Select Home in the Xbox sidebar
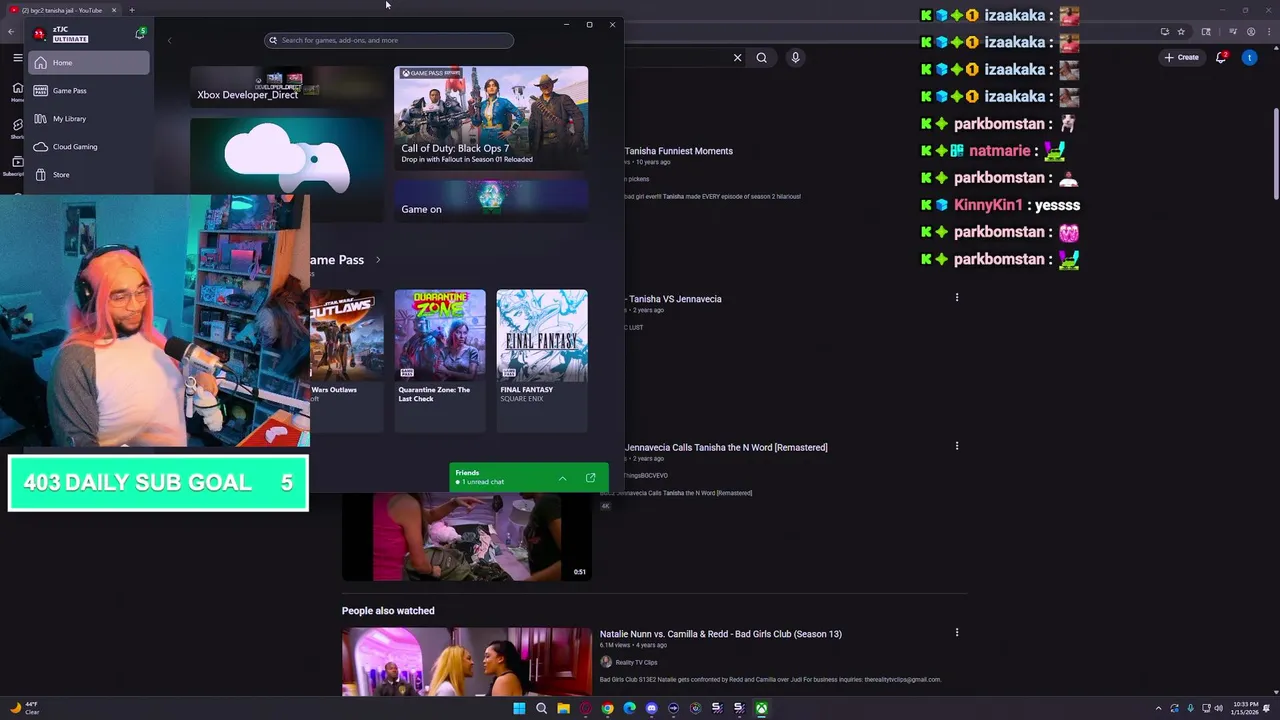 tap(89, 63)
